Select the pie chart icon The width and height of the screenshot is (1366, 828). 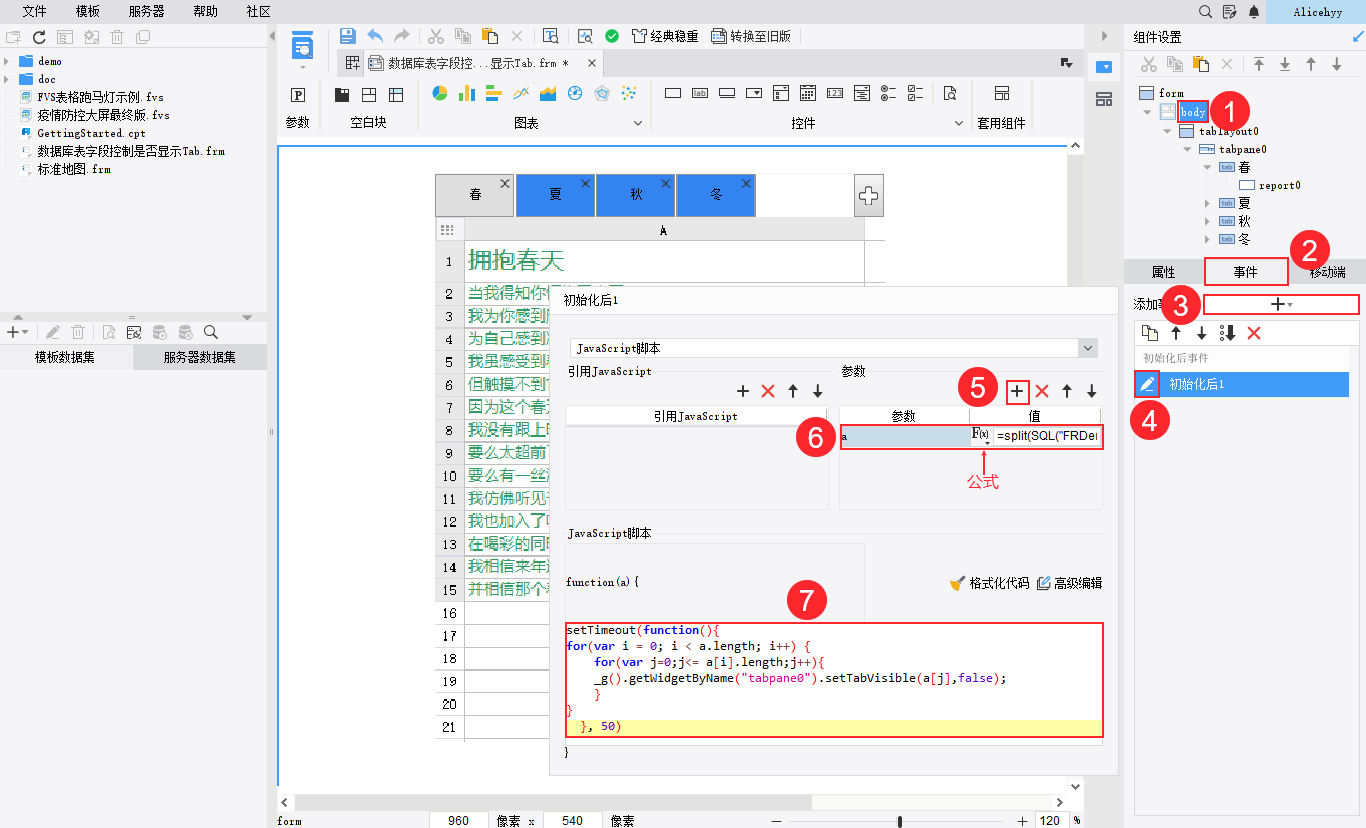pyautogui.click(x=439, y=94)
